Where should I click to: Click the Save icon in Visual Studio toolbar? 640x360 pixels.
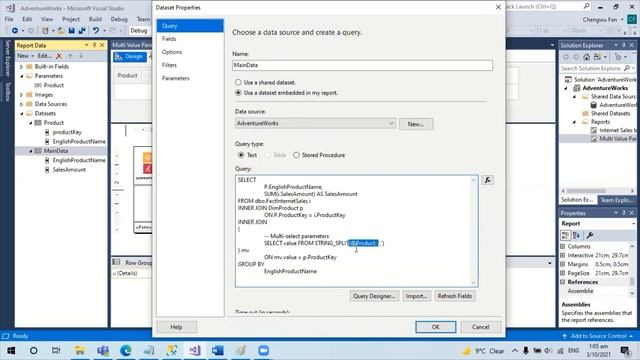coord(71,31)
